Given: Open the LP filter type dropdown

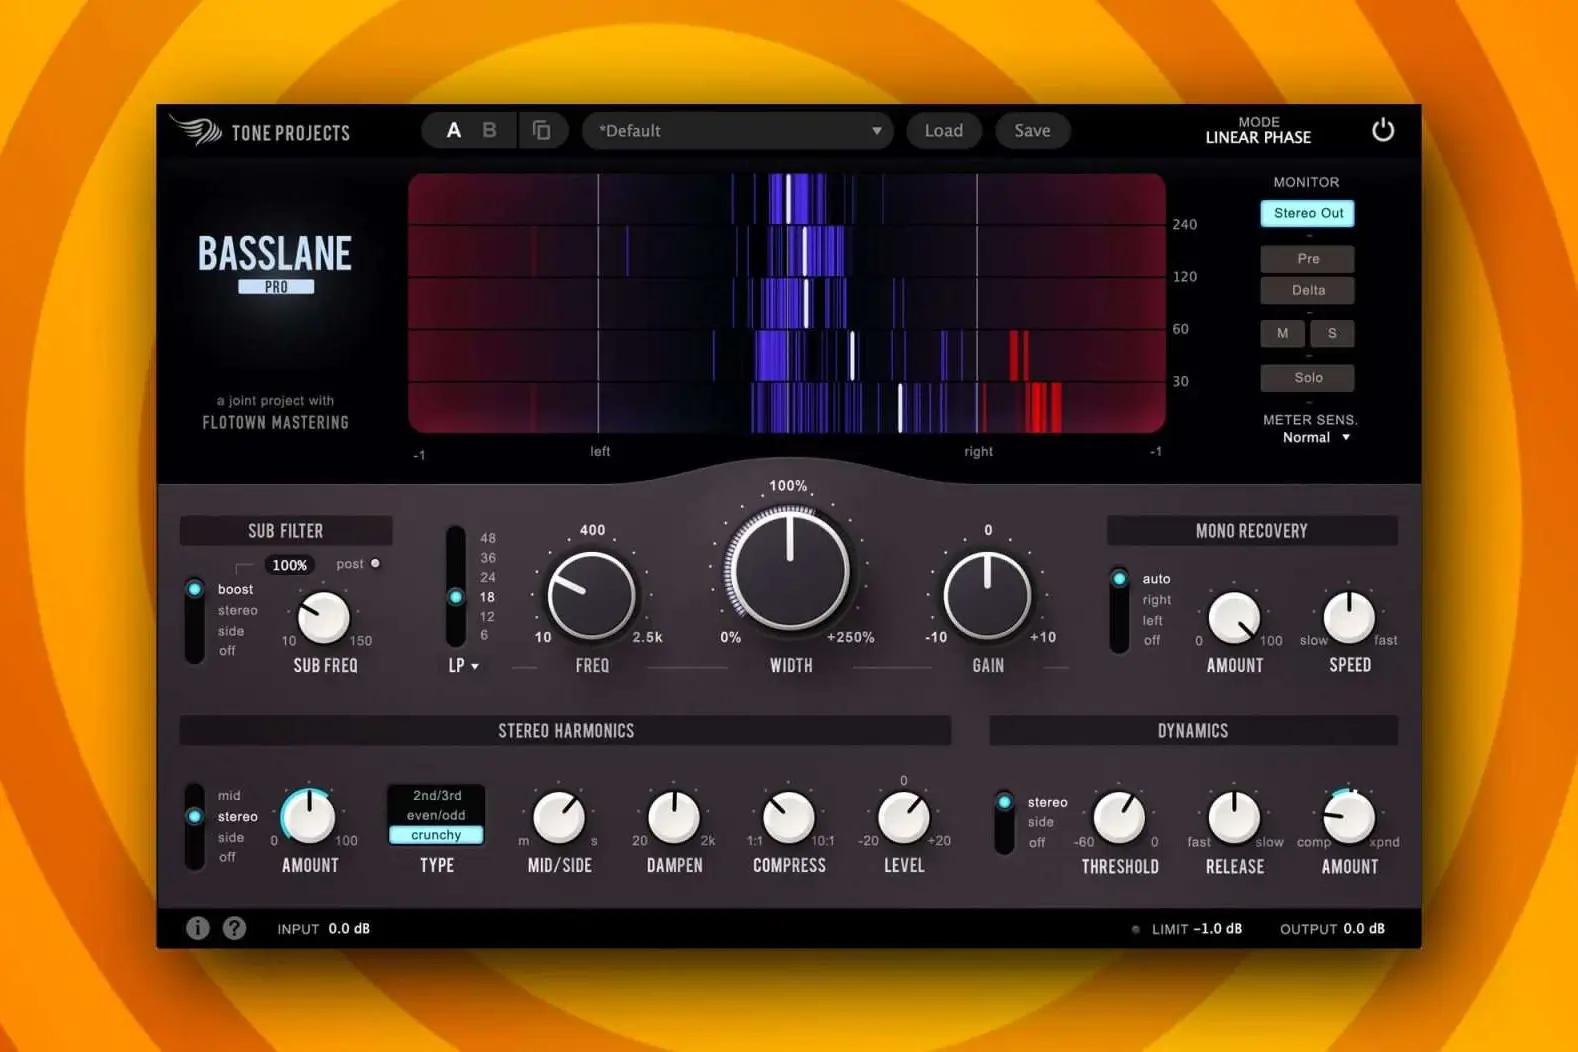Looking at the screenshot, I should [463, 666].
